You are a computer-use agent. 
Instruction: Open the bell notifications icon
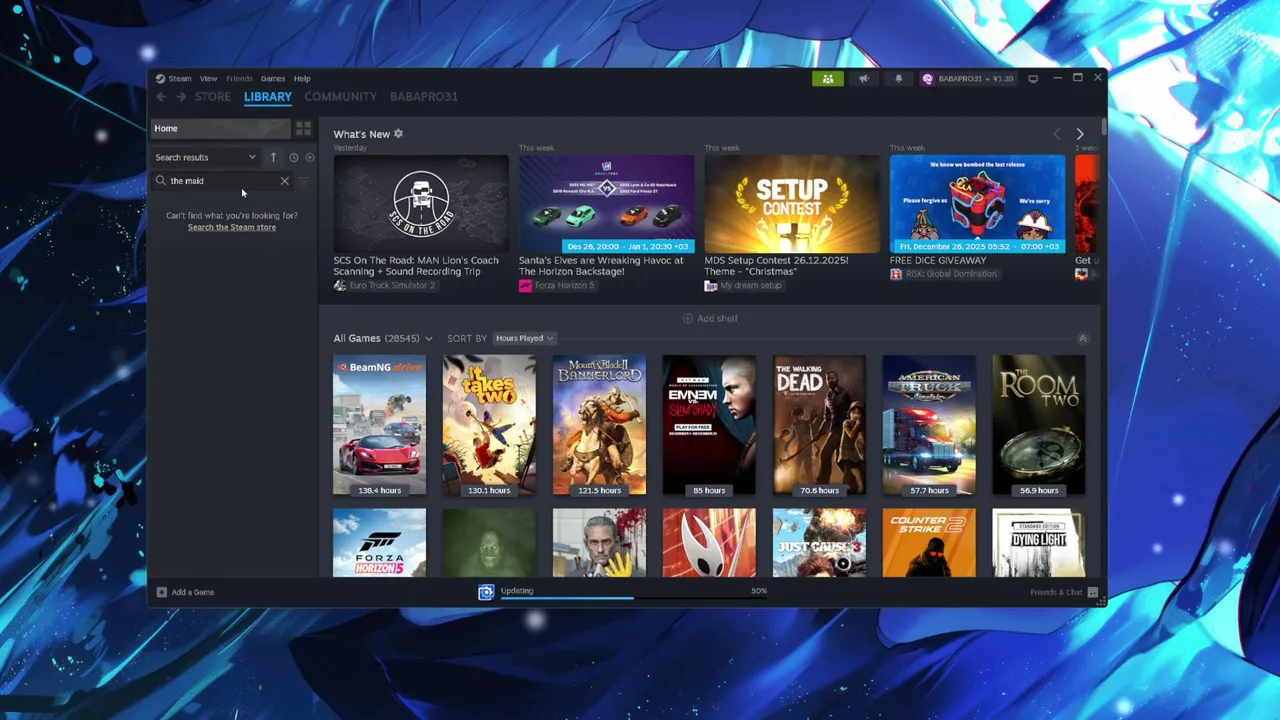point(898,79)
